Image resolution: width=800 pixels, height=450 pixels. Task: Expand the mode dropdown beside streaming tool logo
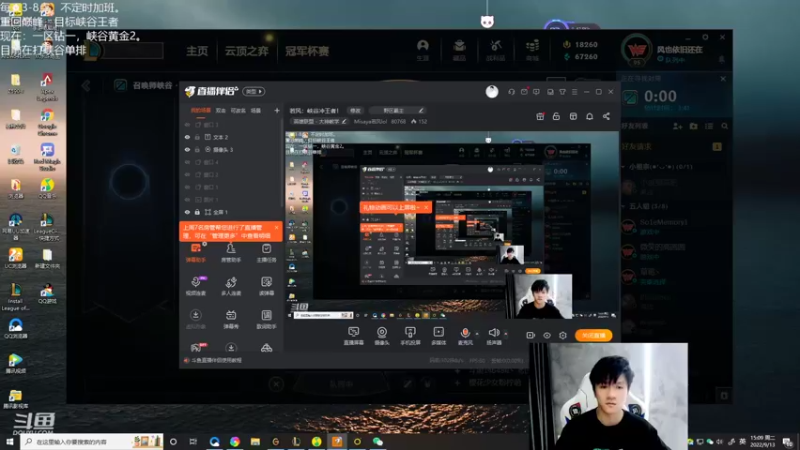[x=254, y=91]
